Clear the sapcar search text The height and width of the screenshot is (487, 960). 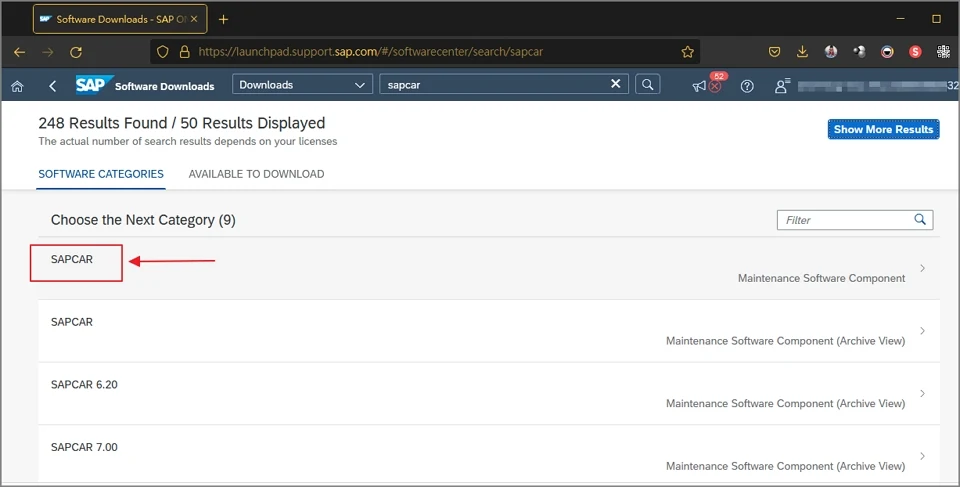point(615,84)
